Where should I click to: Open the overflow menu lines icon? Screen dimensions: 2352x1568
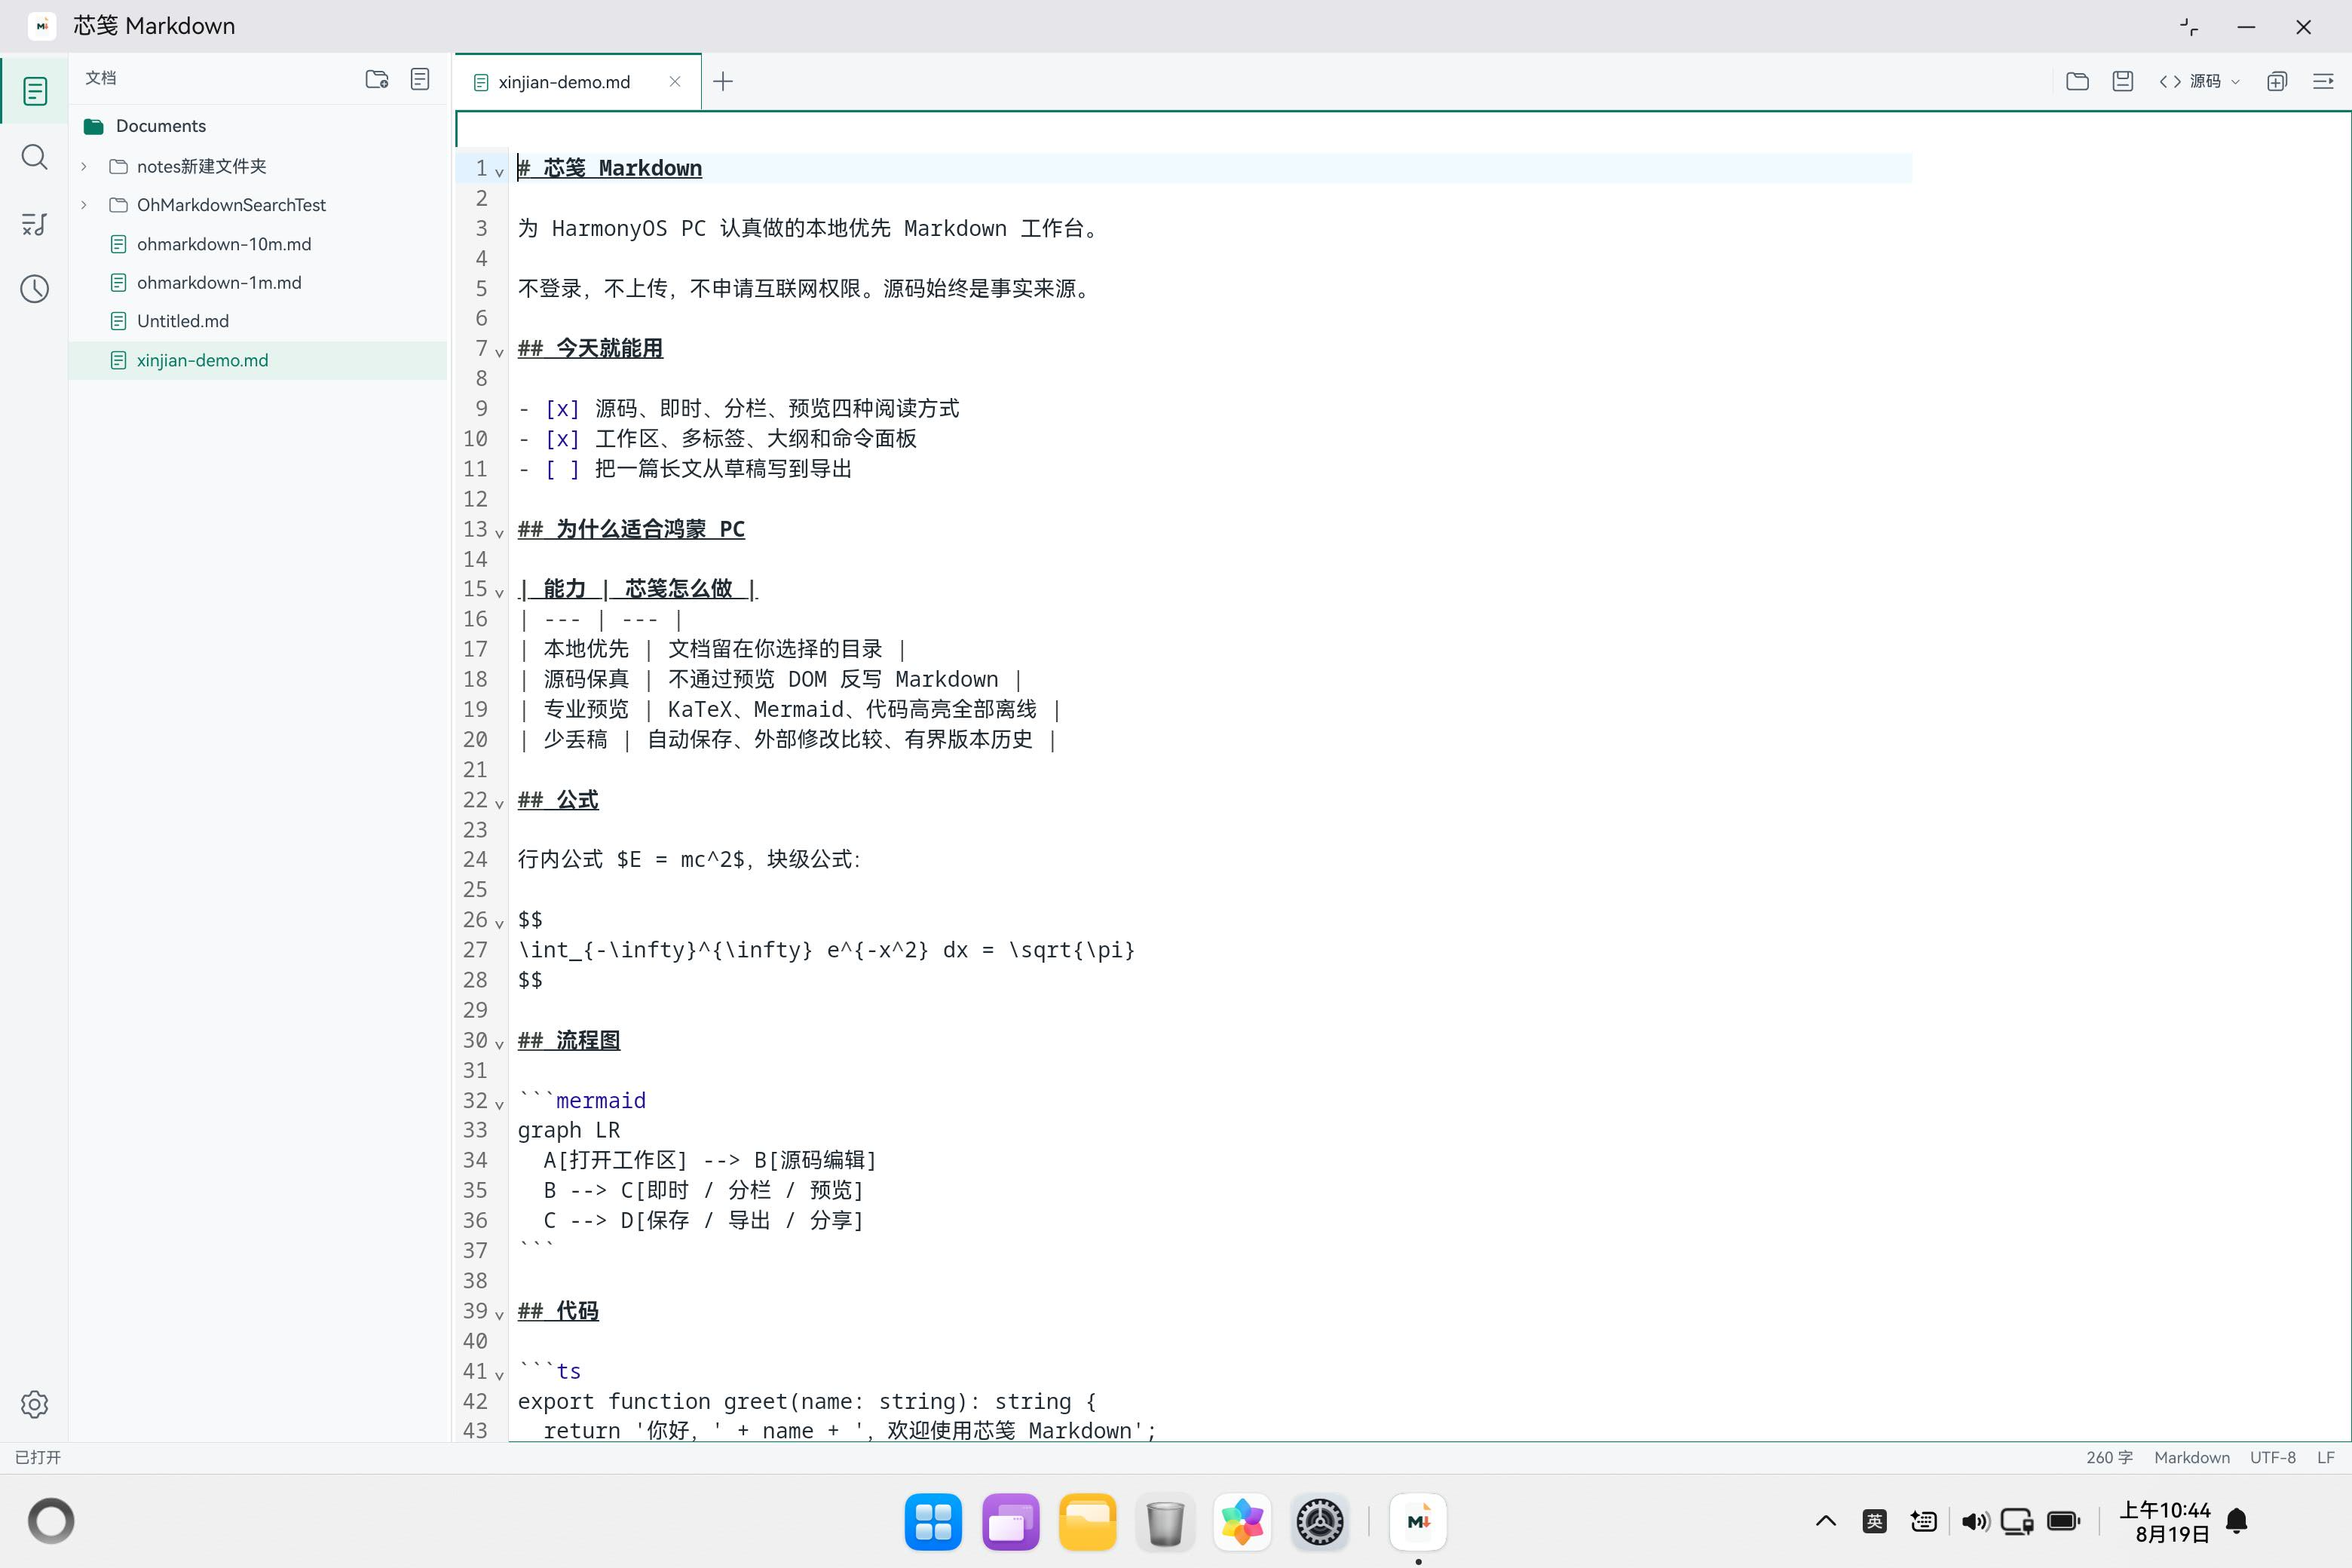2323,81
